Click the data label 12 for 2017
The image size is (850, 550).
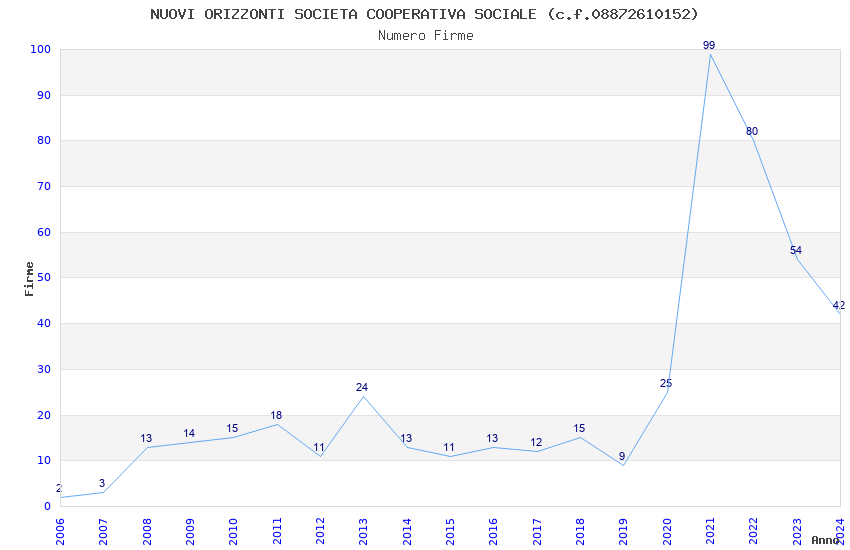(536, 443)
